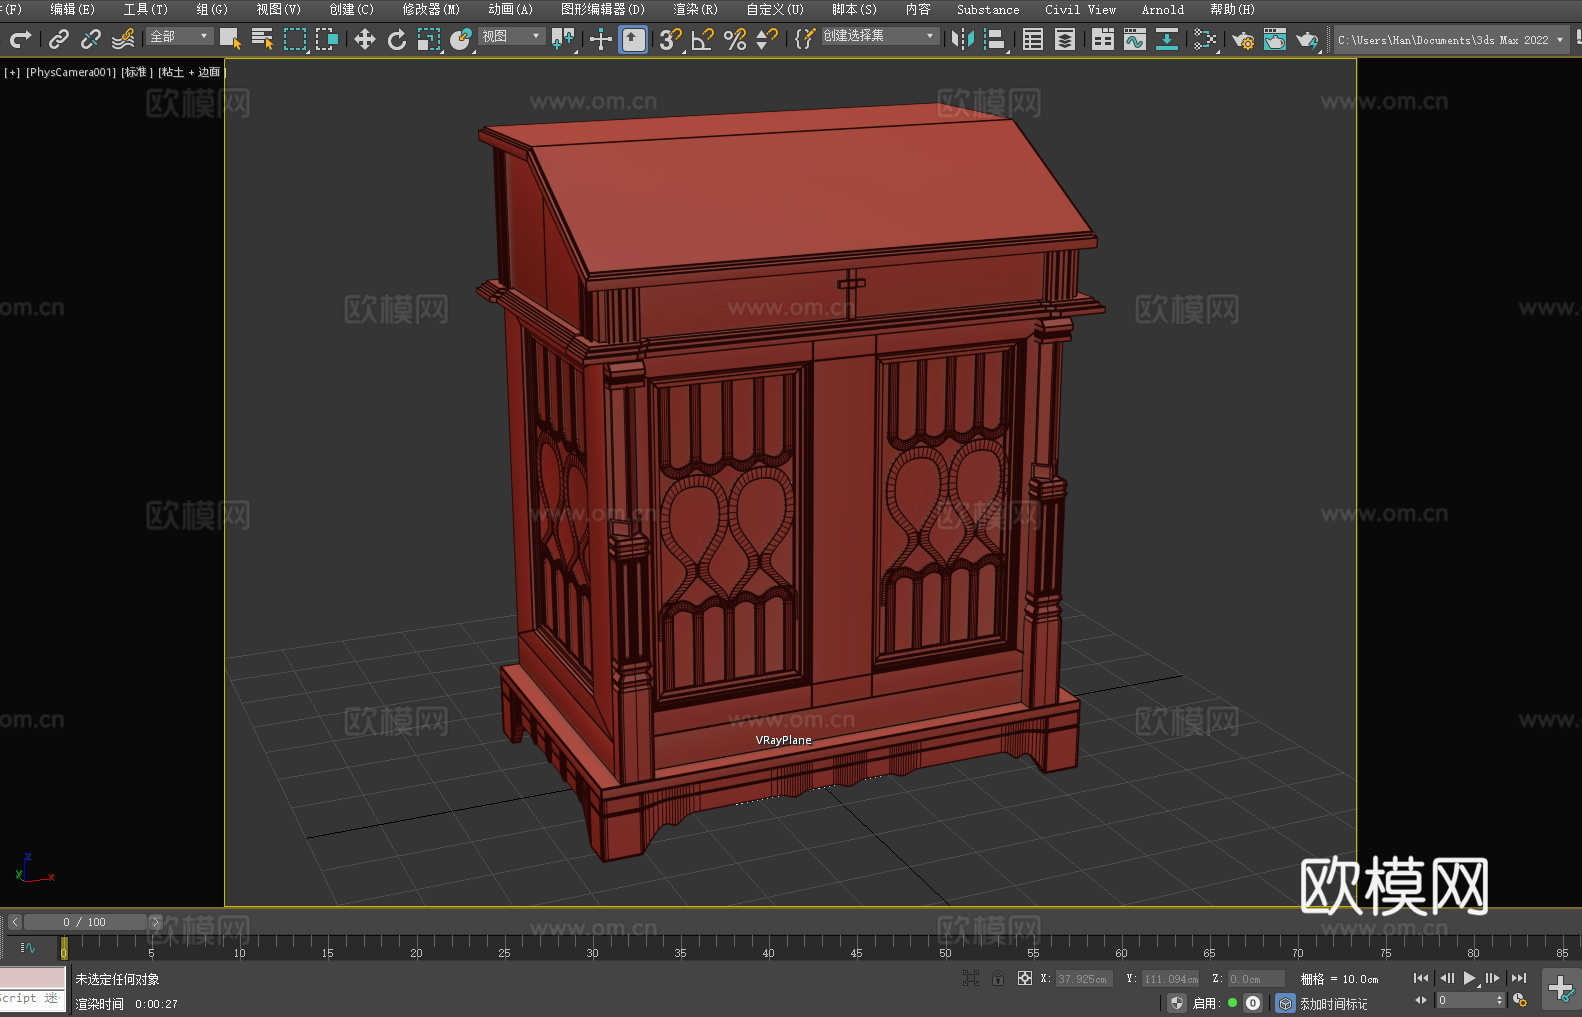Click the Align tool icon

995,39
